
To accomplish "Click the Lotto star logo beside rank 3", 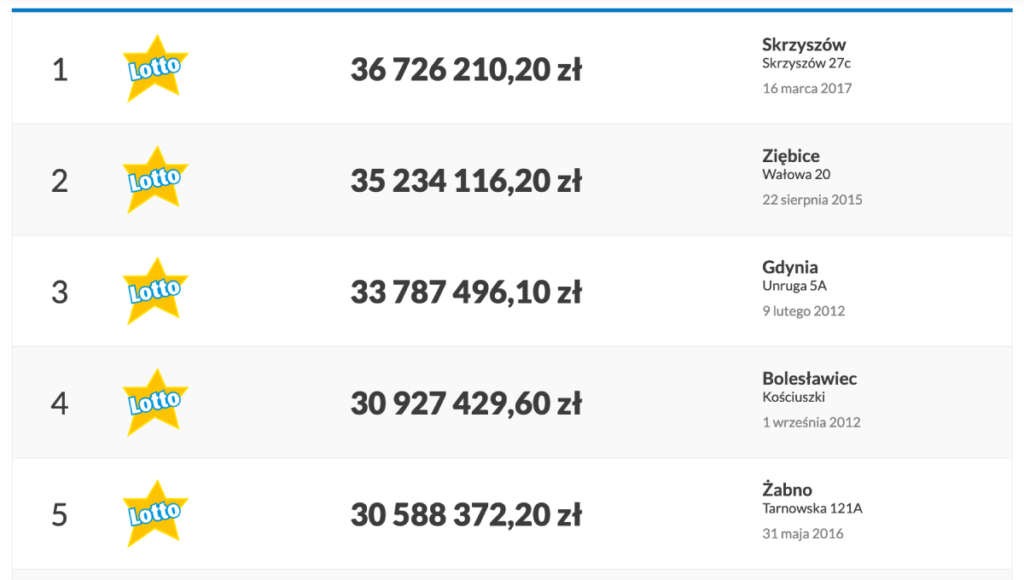I will (155, 291).
